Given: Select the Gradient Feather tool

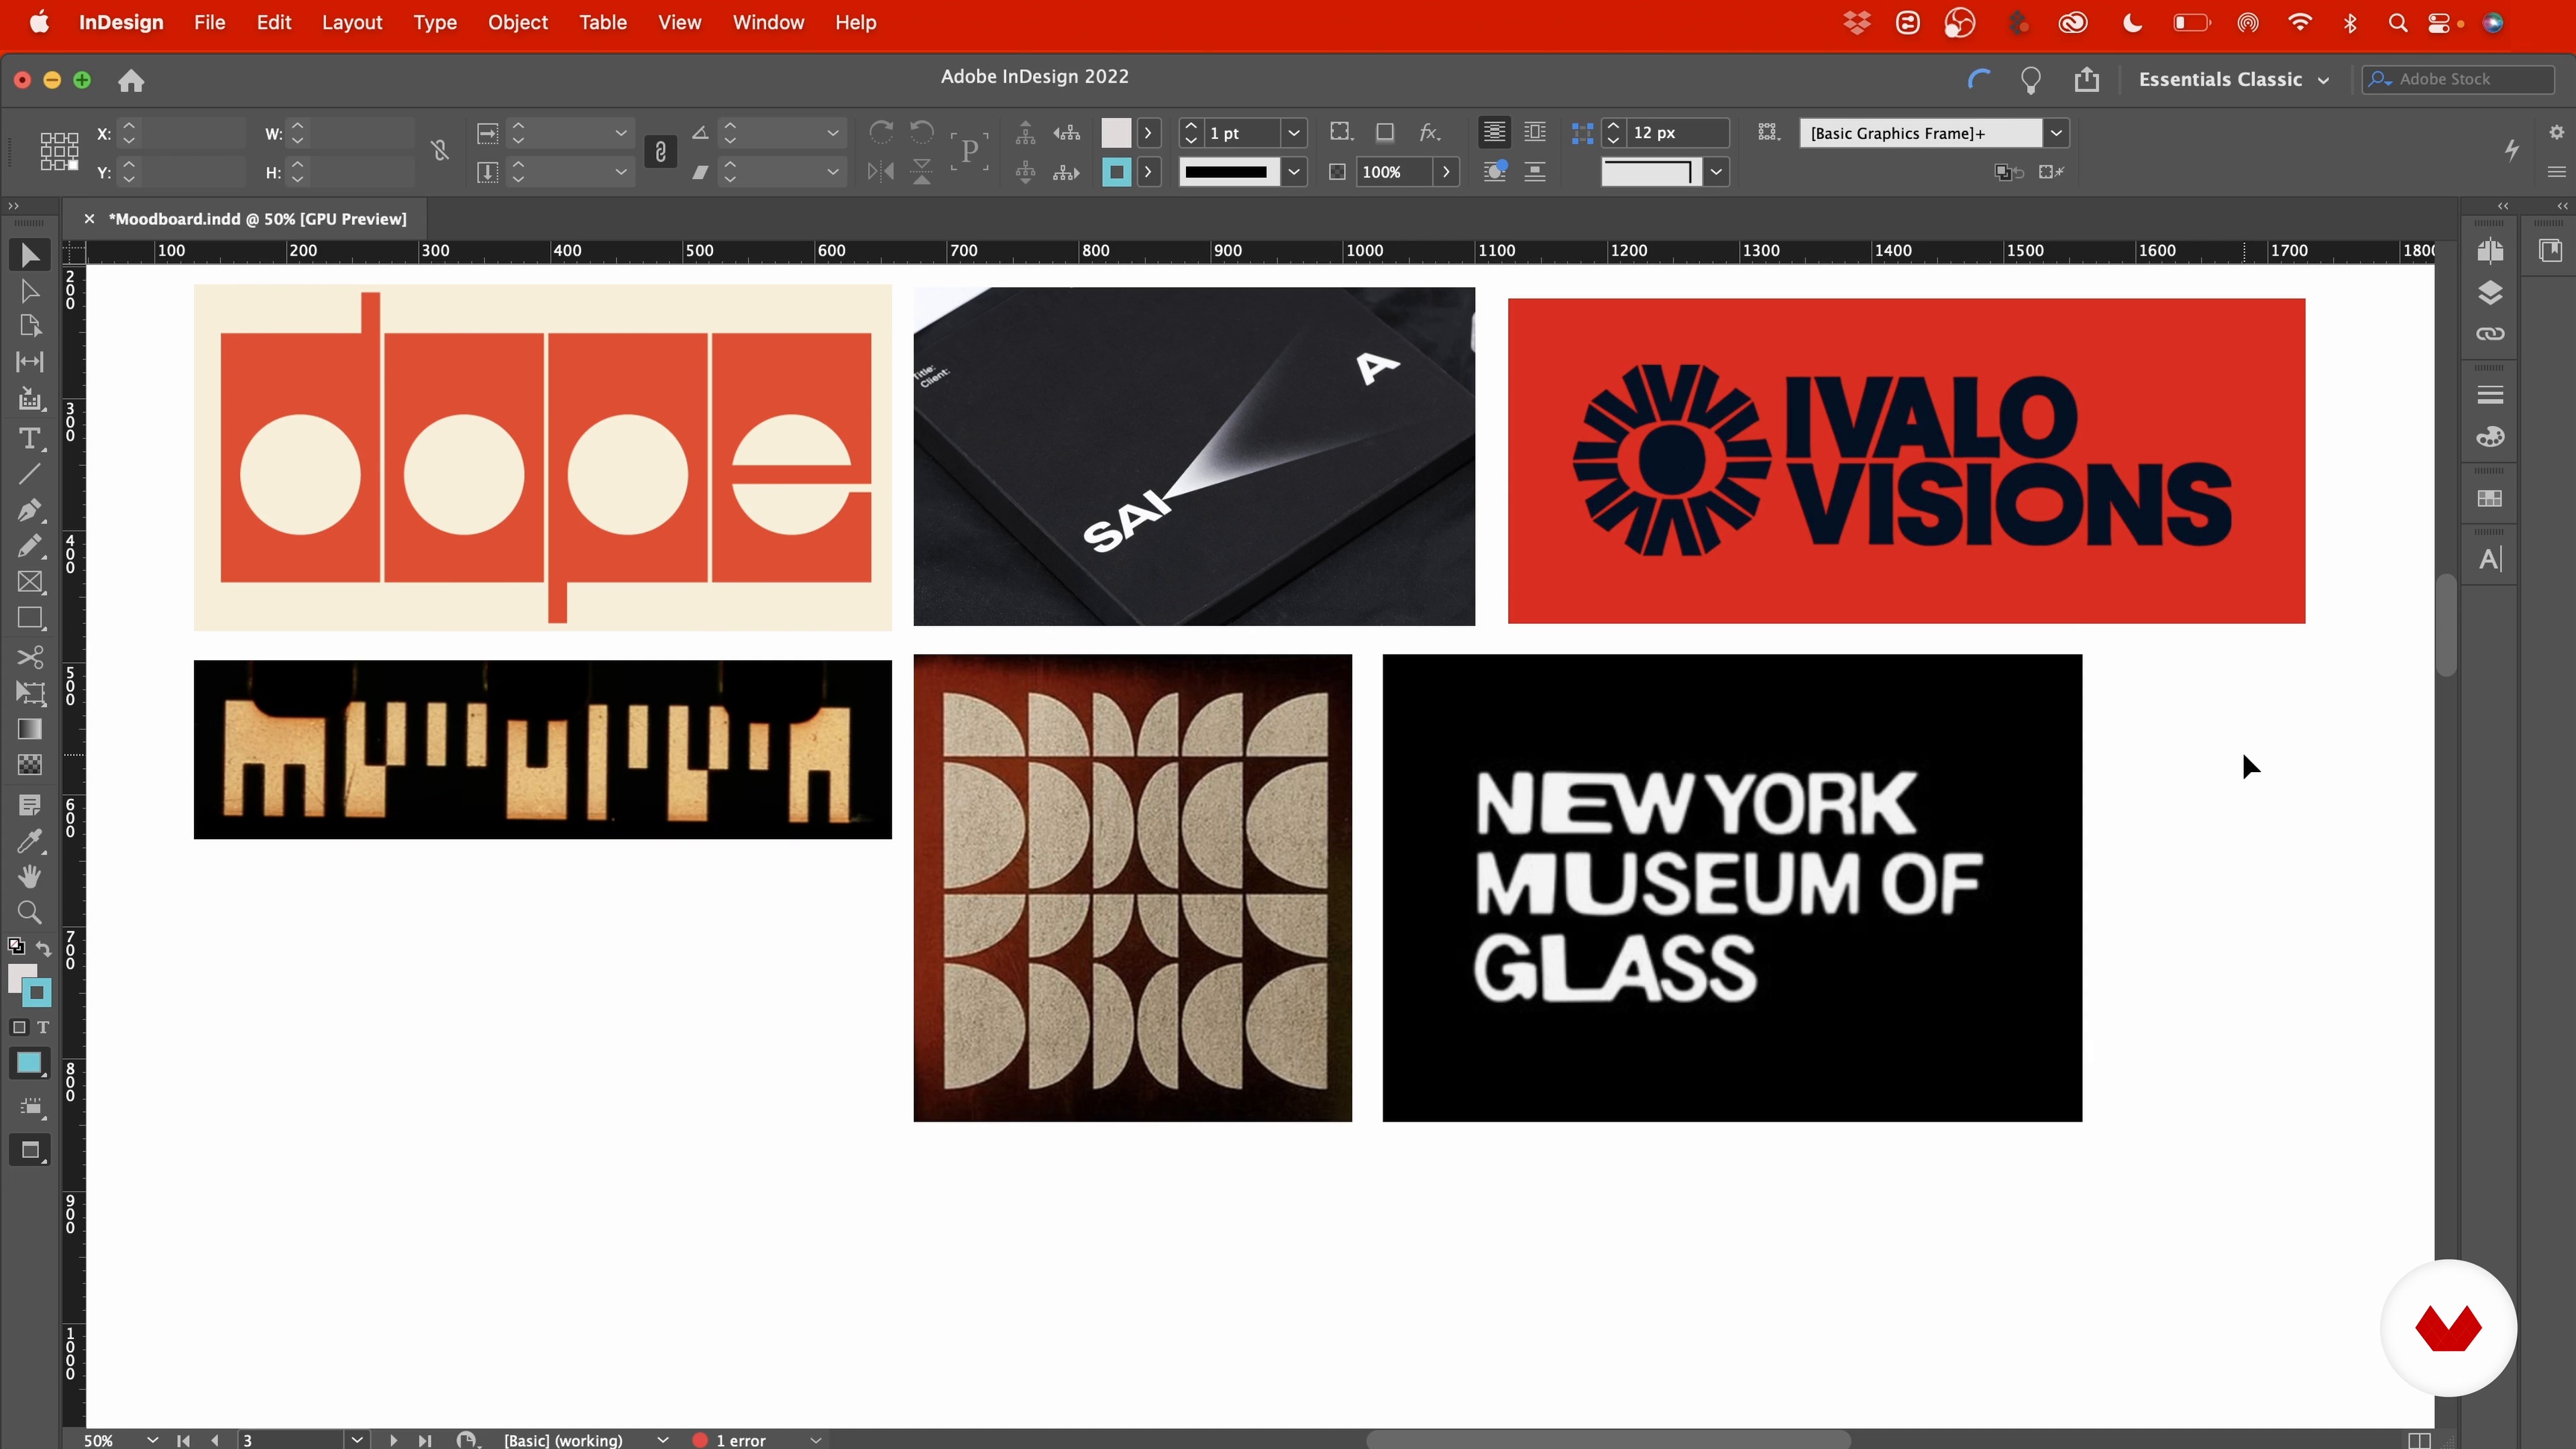Looking at the screenshot, I should pos(30,765).
